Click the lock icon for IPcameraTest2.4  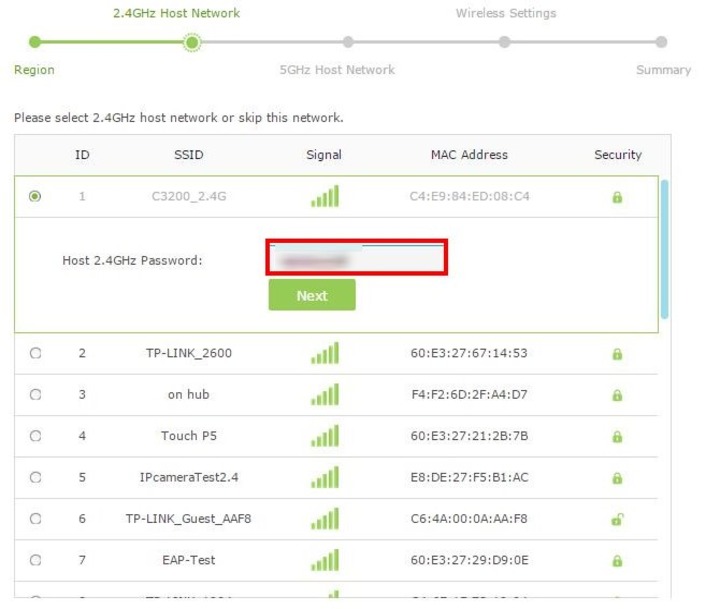click(x=617, y=478)
